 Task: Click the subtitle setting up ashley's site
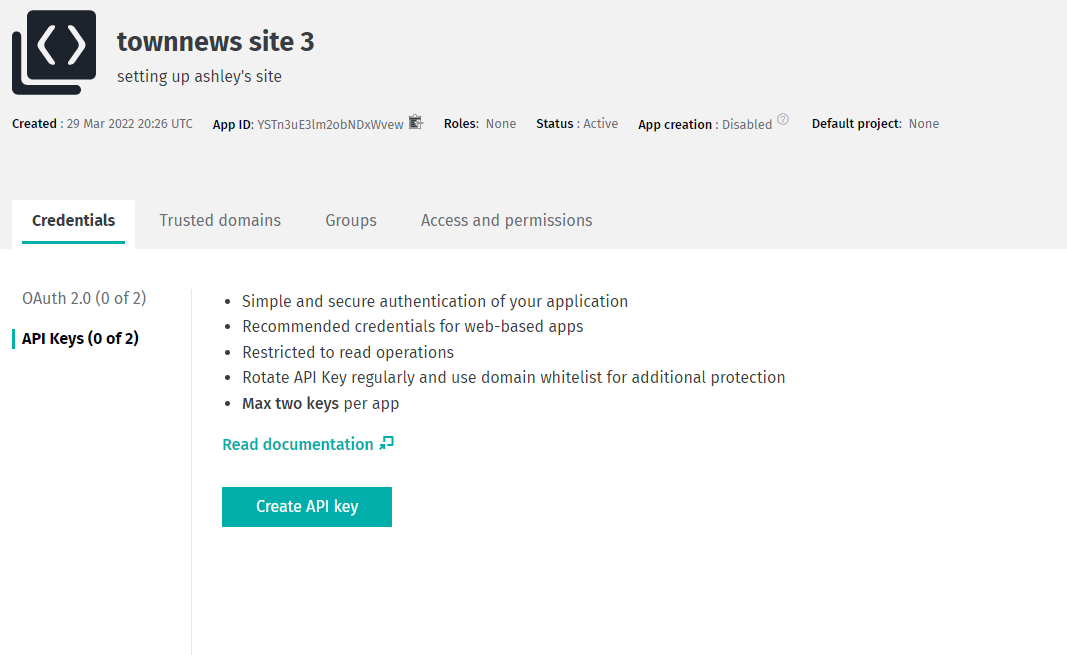tap(200, 76)
